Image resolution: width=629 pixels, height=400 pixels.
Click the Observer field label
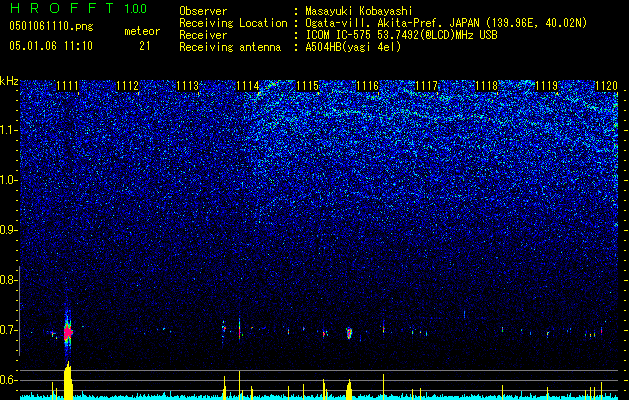coord(203,12)
